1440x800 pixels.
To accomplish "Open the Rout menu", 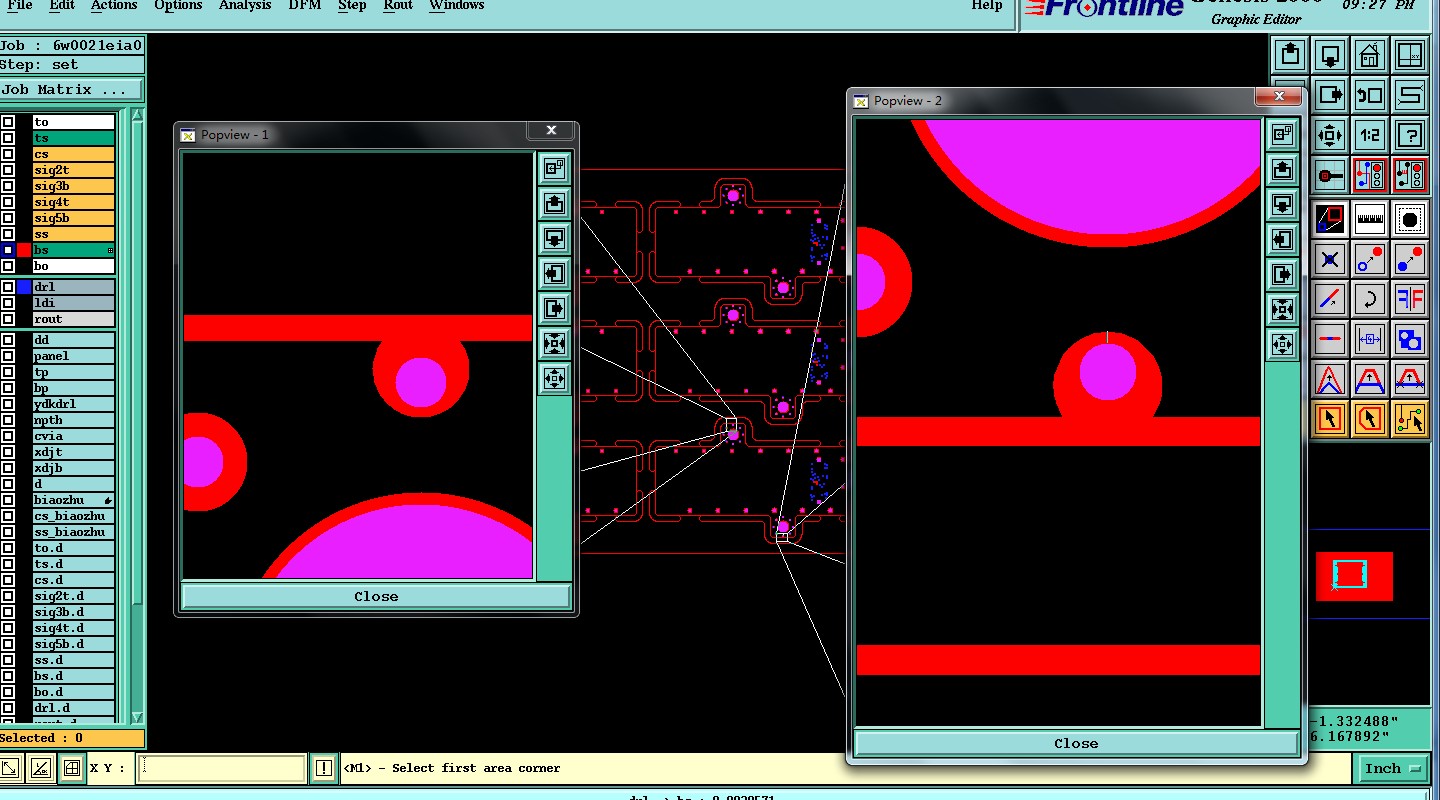I will point(398,6).
